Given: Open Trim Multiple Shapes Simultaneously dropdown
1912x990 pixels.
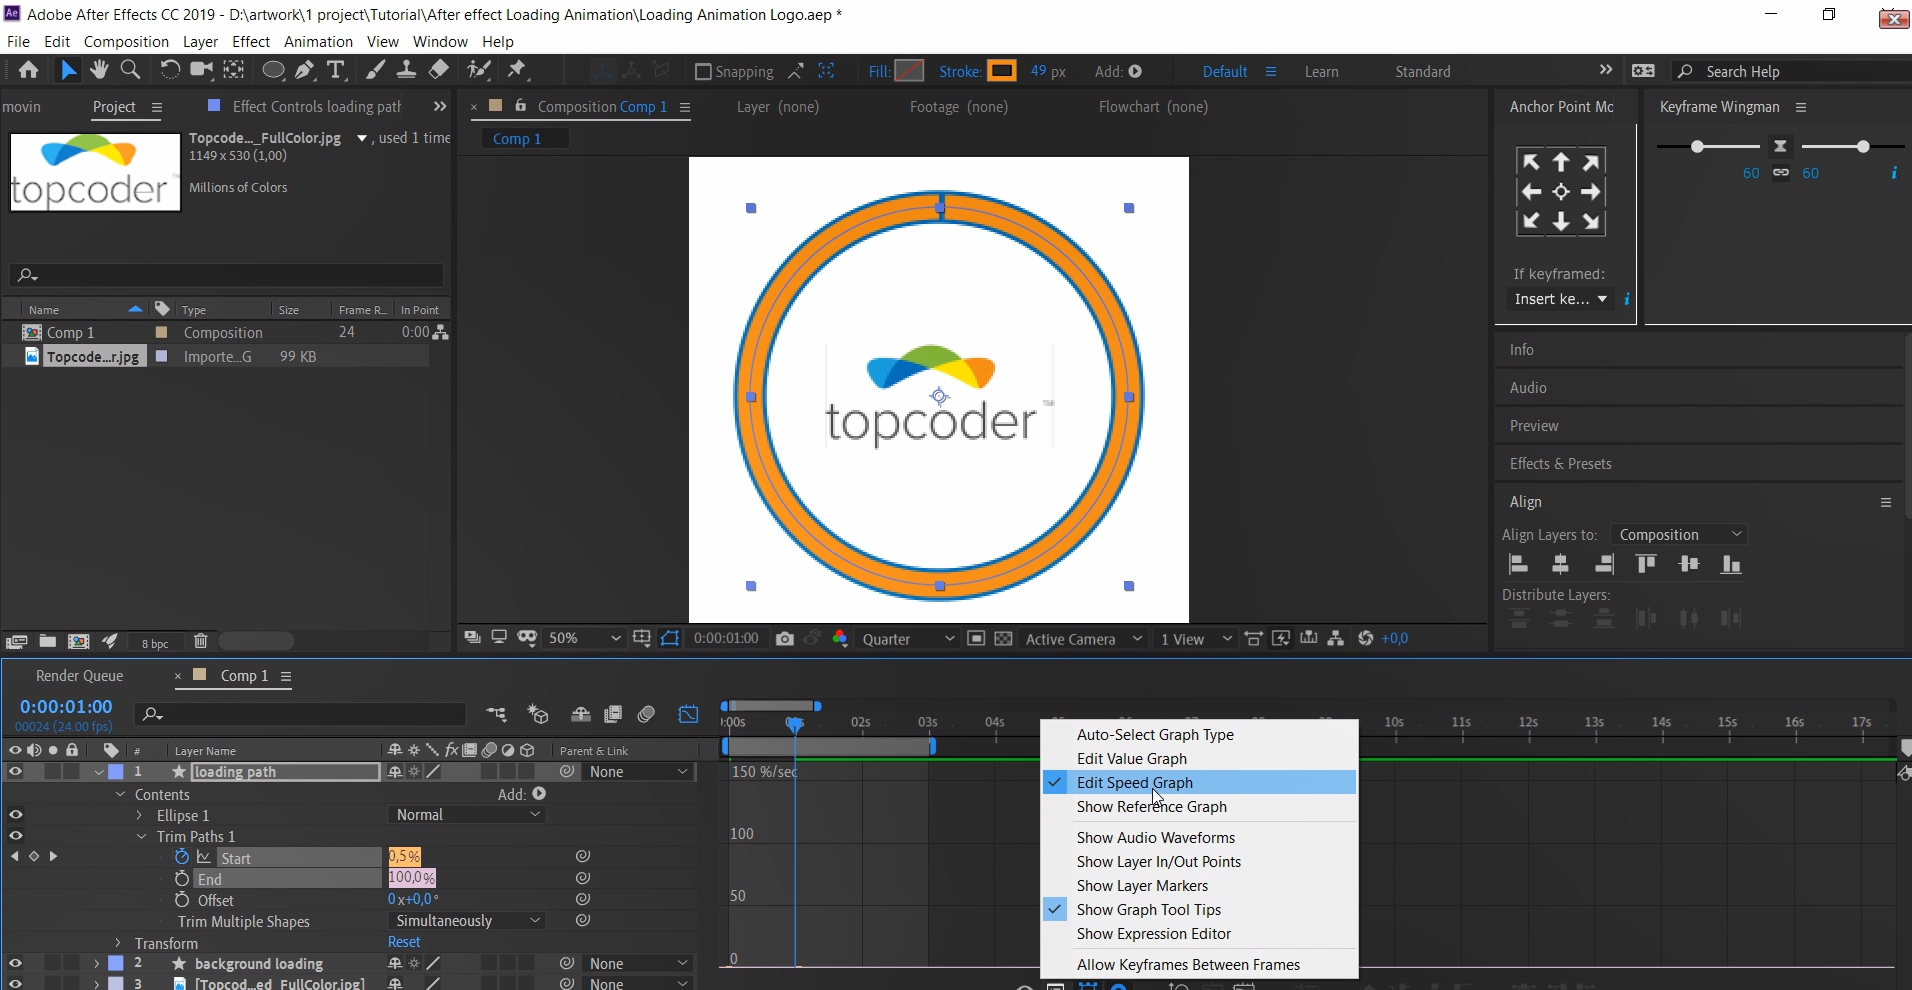Looking at the screenshot, I should click(x=466, y=921).
